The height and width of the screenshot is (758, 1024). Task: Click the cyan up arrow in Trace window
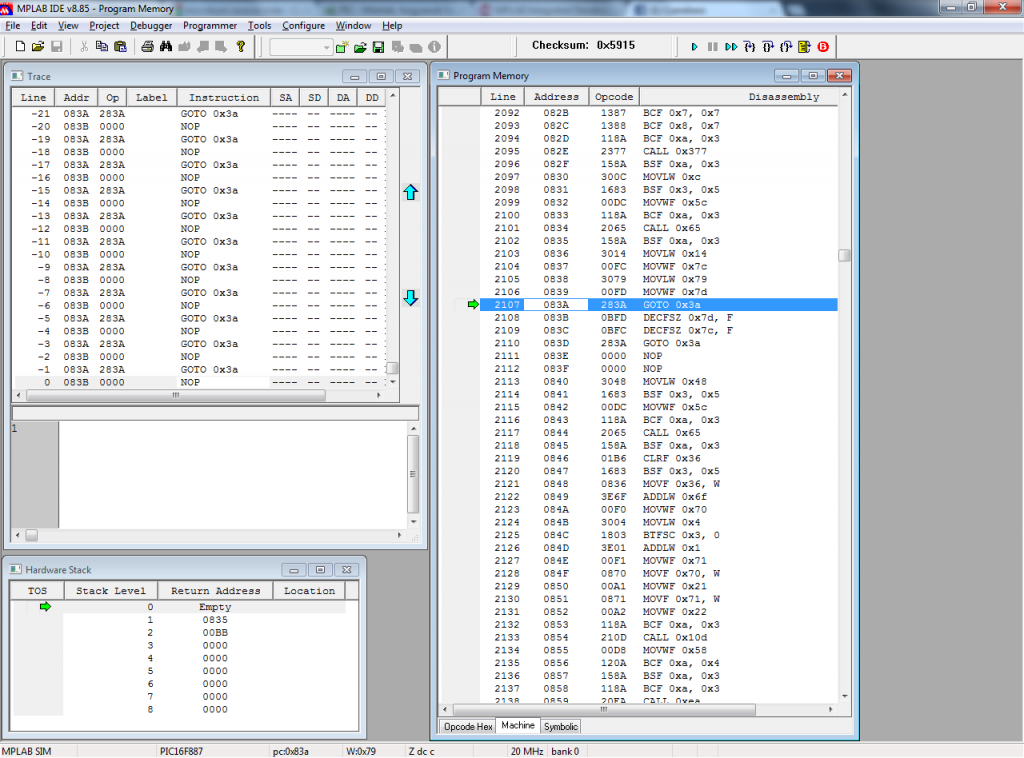(x=410, y=192)
